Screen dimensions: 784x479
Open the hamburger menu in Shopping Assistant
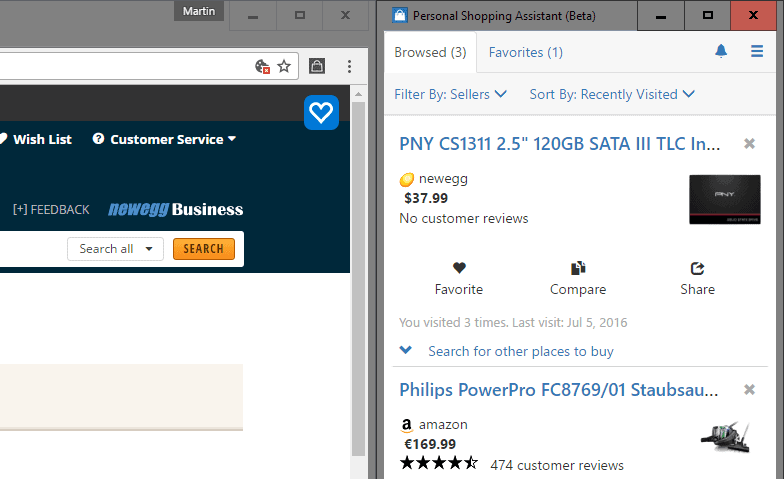tap(757, 52)
